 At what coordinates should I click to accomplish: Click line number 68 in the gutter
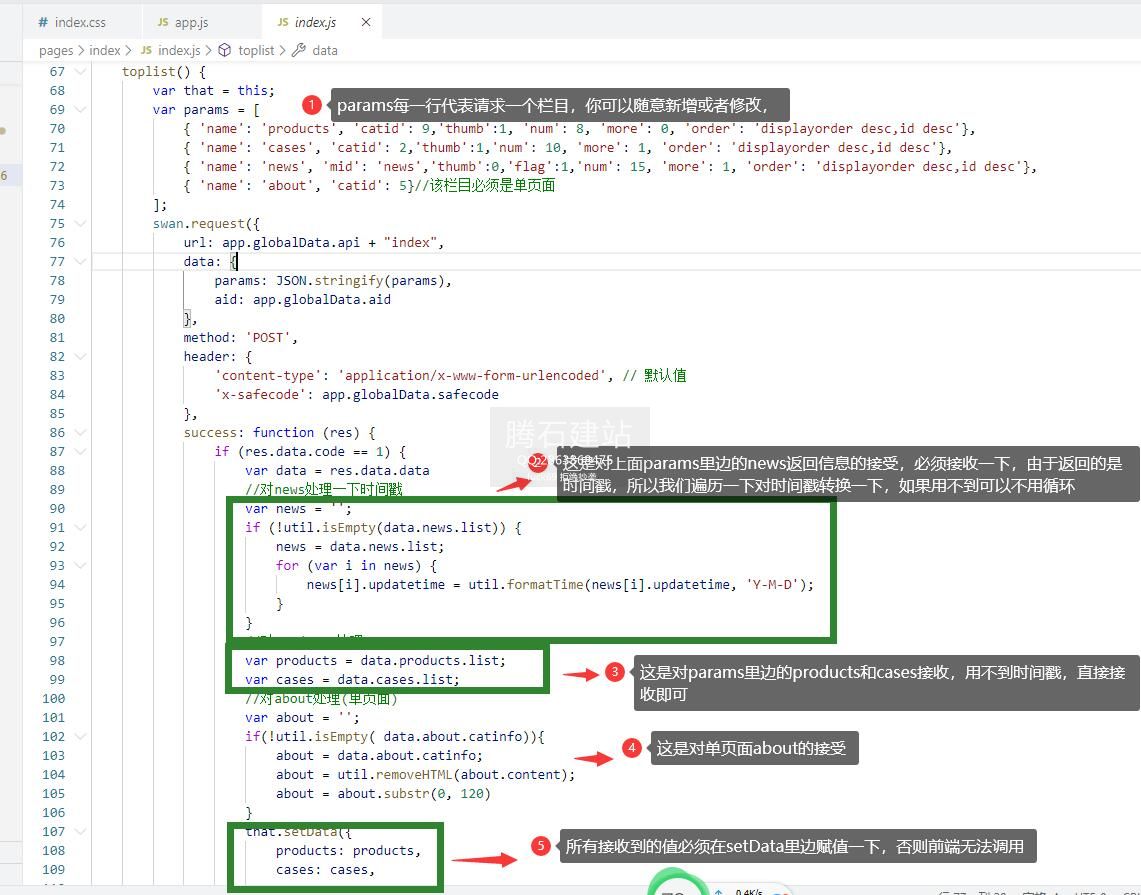tap(57, 90)
